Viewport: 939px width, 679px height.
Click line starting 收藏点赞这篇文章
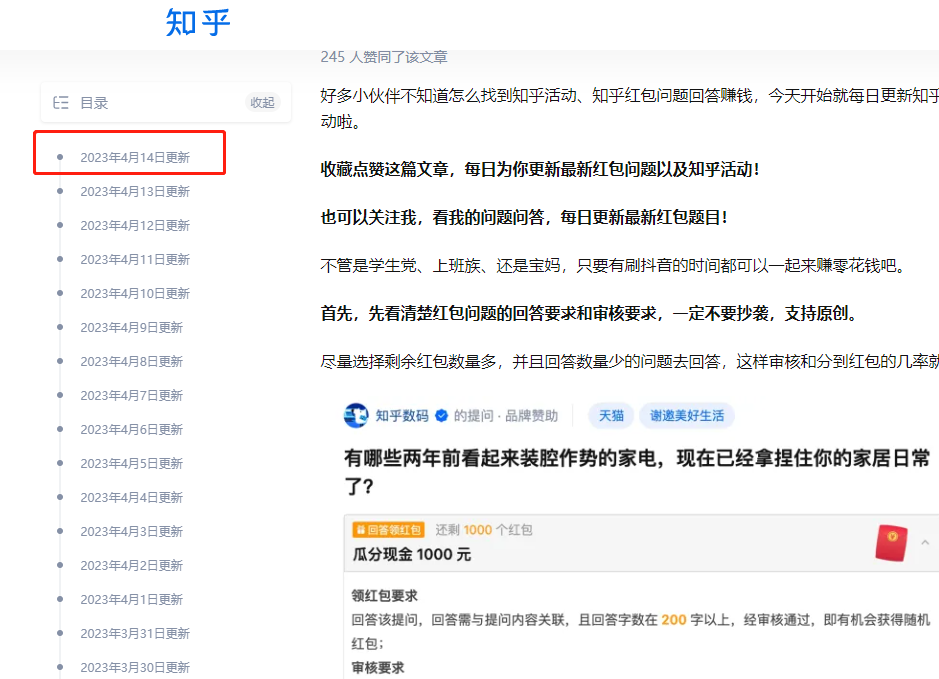(540, 169)
